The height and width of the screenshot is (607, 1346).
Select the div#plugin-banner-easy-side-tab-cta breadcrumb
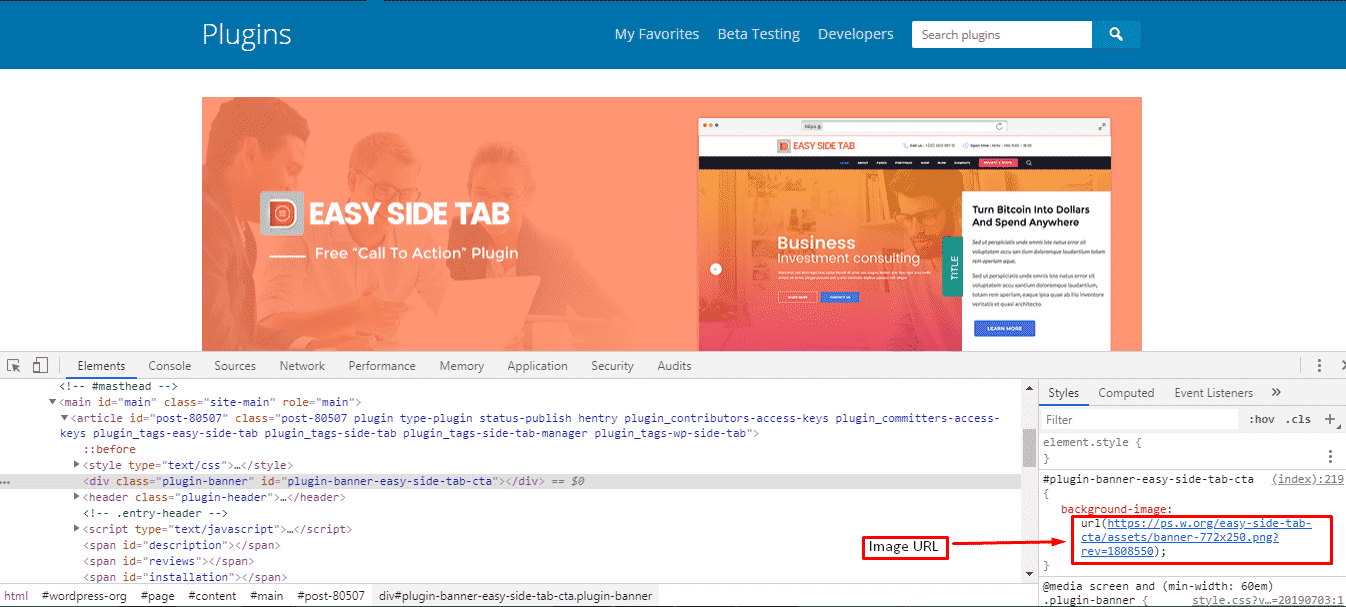(515, 596)
